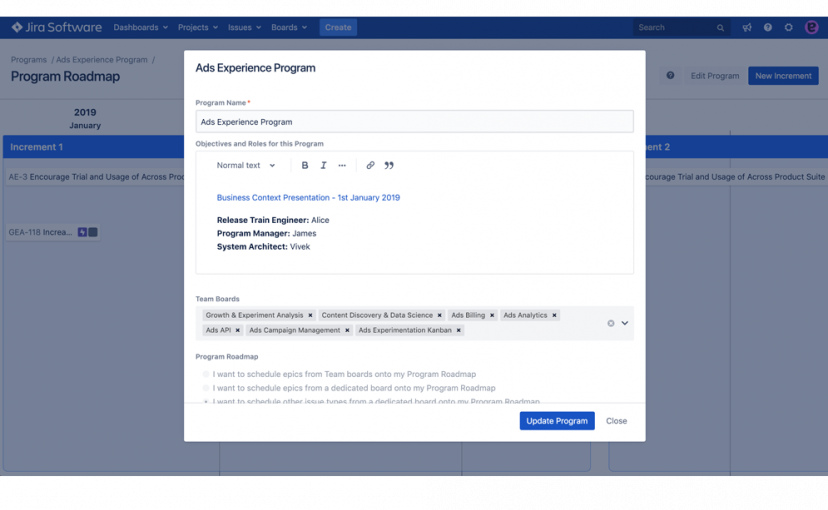
Task: Select schedule epics from Team boards option
Action: click(x=206, y=374)
